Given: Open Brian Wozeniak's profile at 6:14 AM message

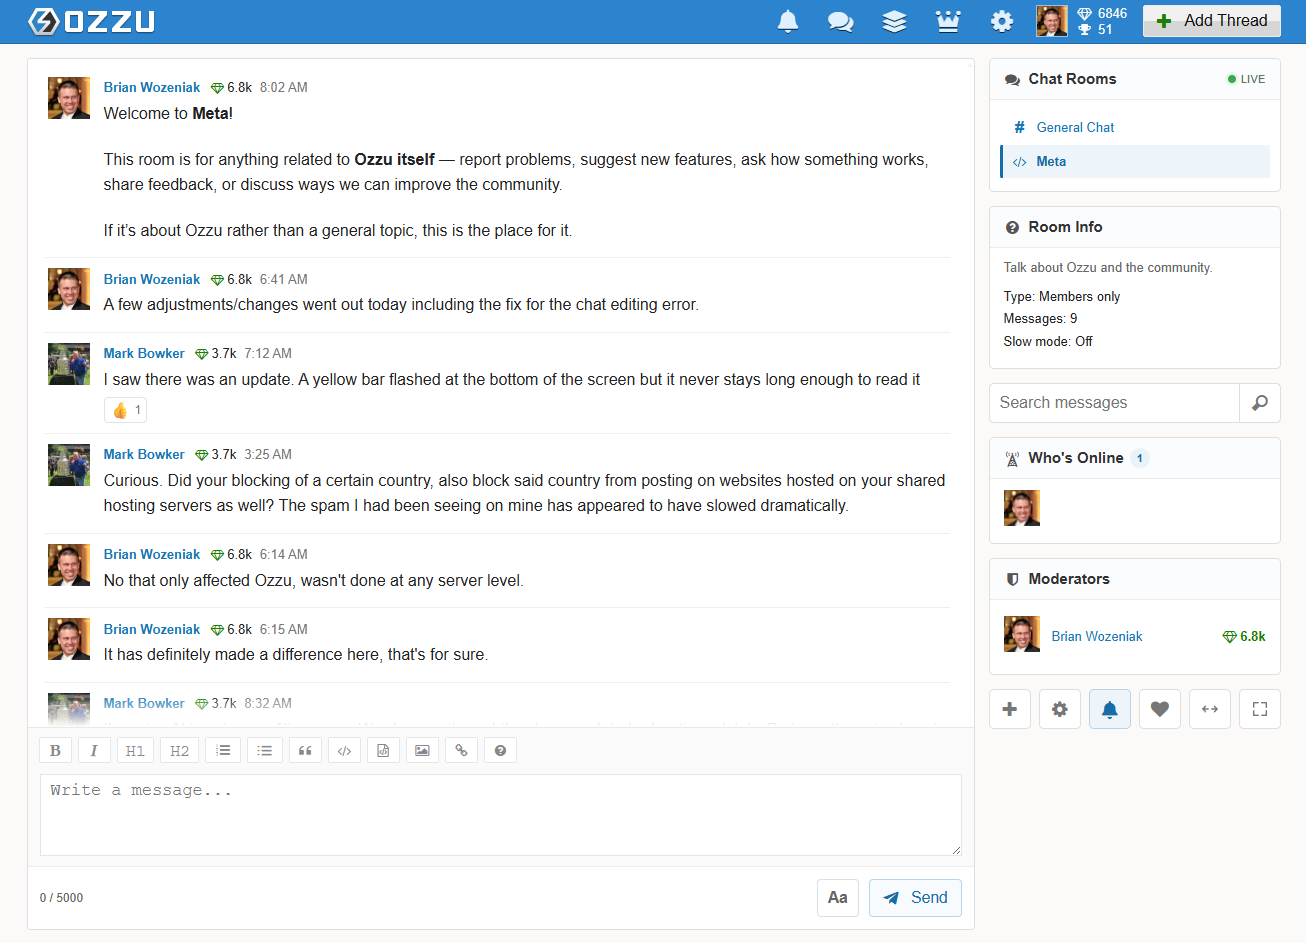Looking at the screenshot, I should click(x=152, y=555).
